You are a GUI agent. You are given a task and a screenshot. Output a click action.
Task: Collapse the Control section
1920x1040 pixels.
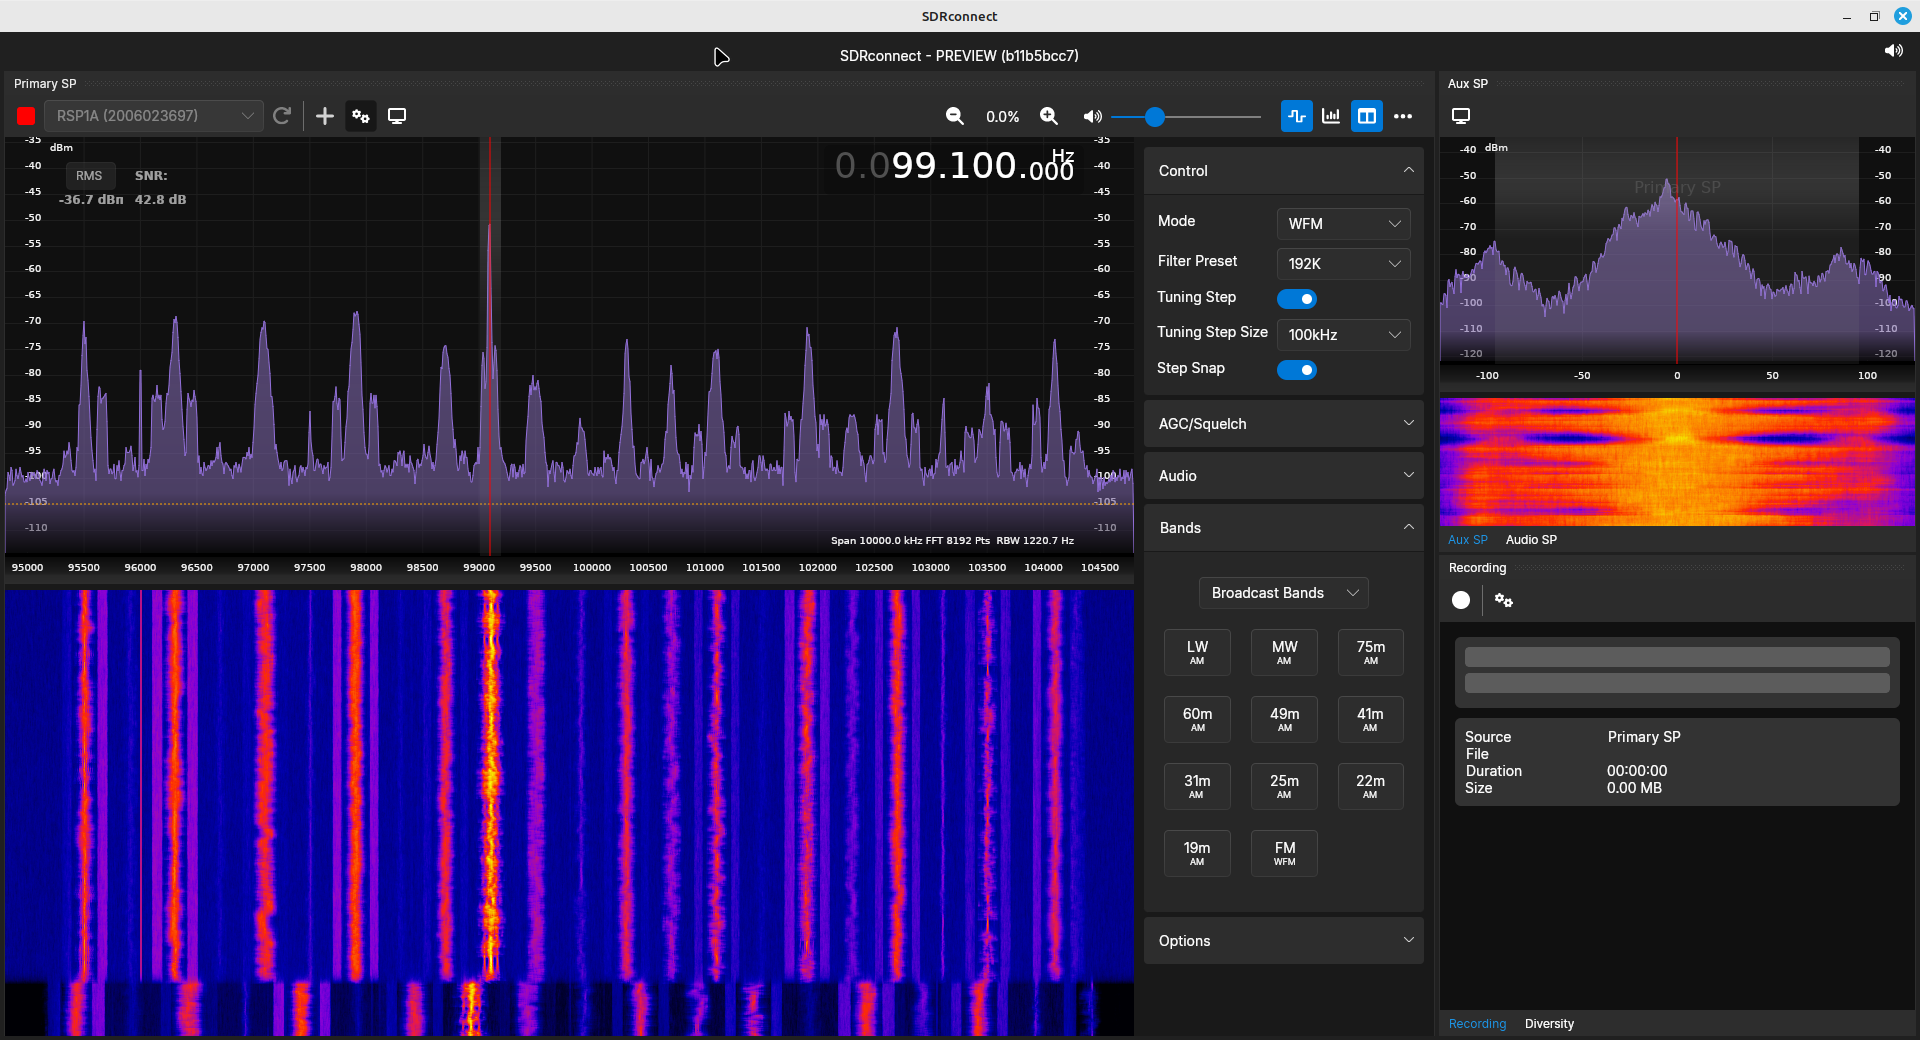coord(1284,171)
